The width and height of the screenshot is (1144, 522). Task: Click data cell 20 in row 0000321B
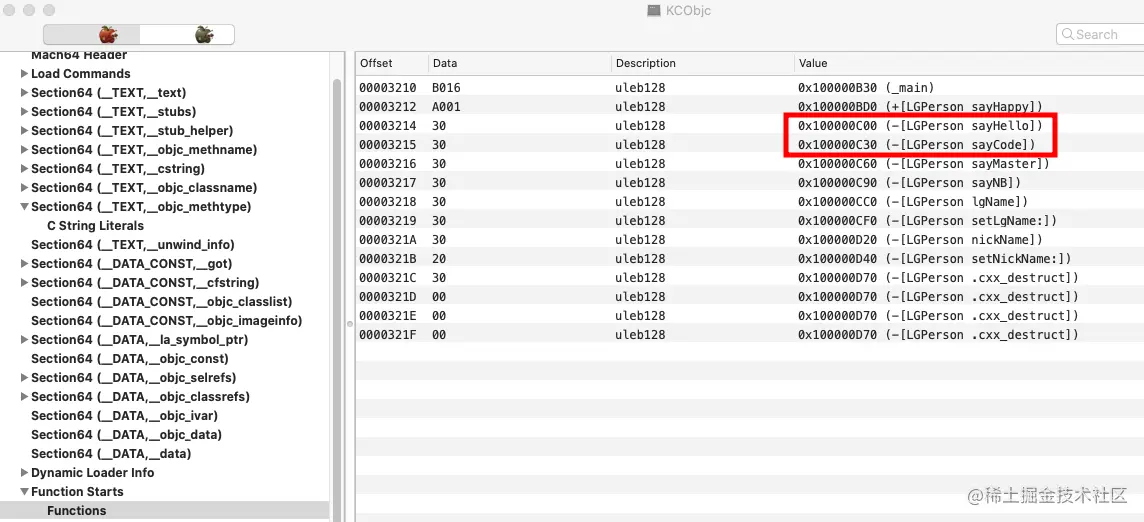pyautogui.click(x=438, y=258)
